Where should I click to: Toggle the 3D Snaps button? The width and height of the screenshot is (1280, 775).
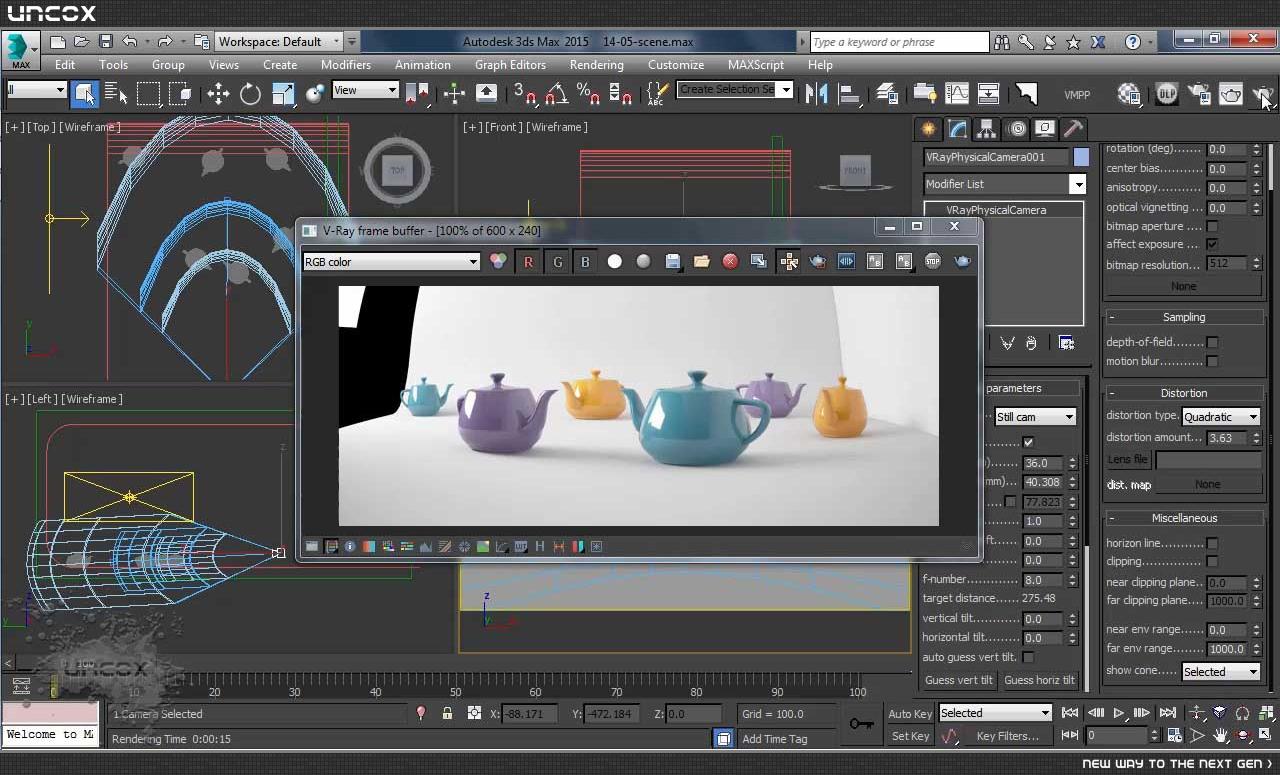tap(524, 94)
